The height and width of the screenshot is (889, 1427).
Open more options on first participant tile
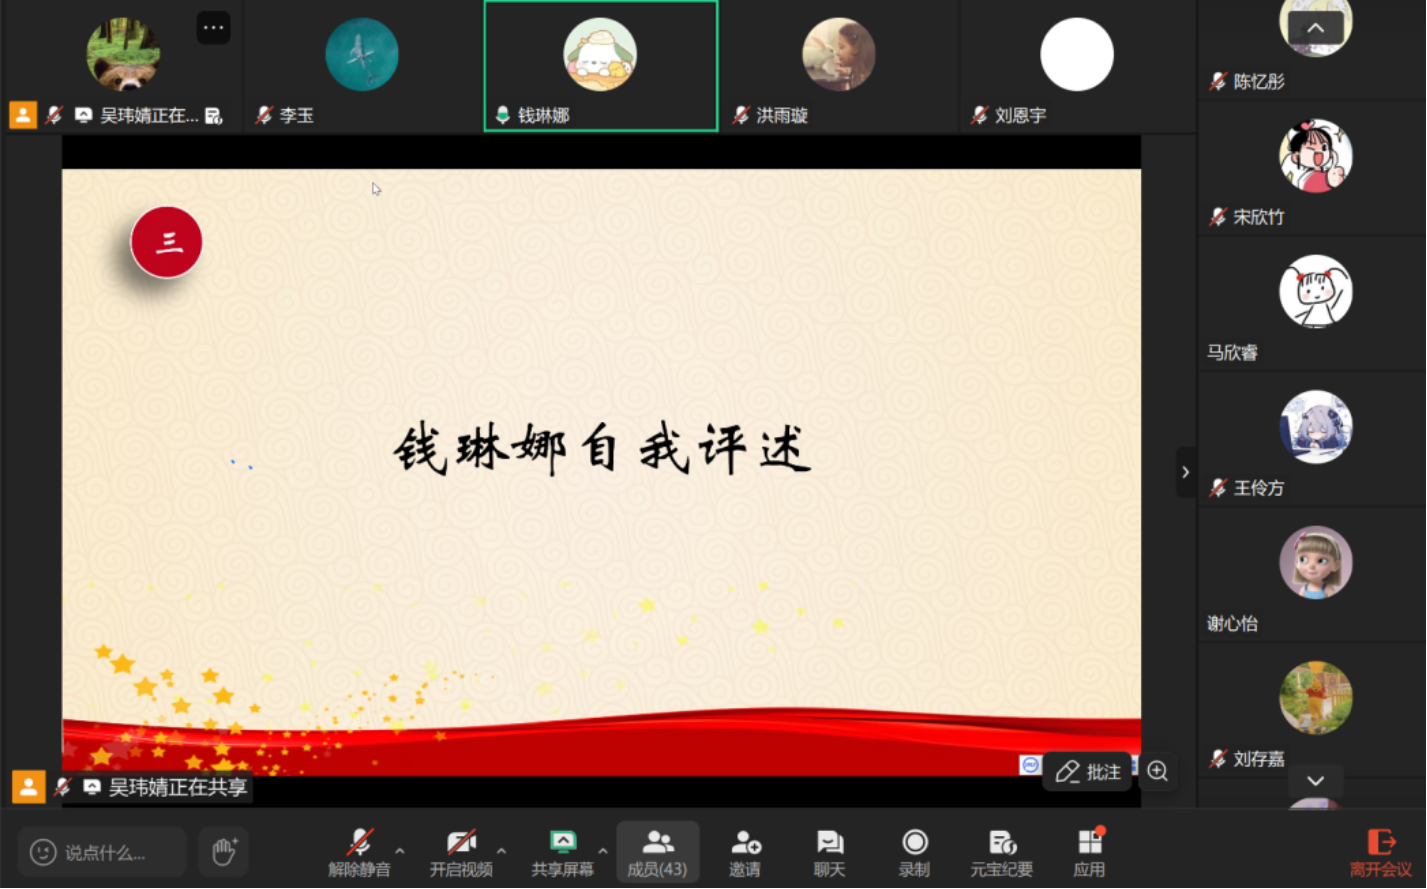point(213,28)
